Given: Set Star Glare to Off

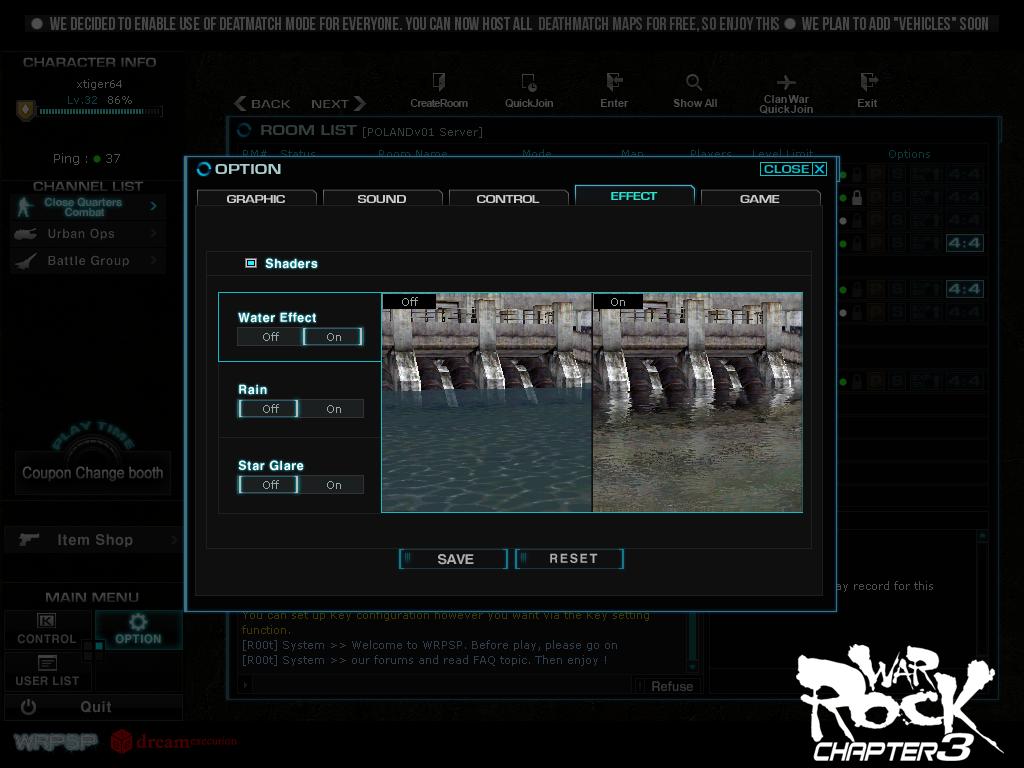Looking at the screenshot, I should (x=268, y=485).
